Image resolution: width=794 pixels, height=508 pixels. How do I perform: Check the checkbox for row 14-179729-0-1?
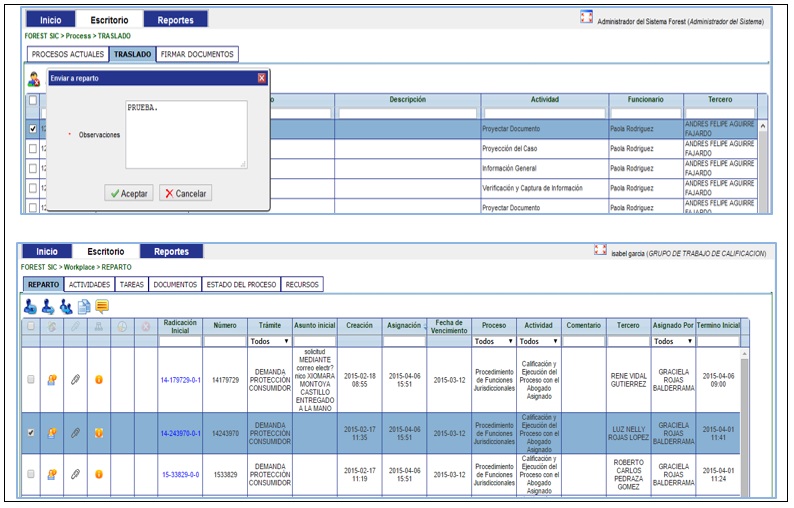[x=31, y=379]
